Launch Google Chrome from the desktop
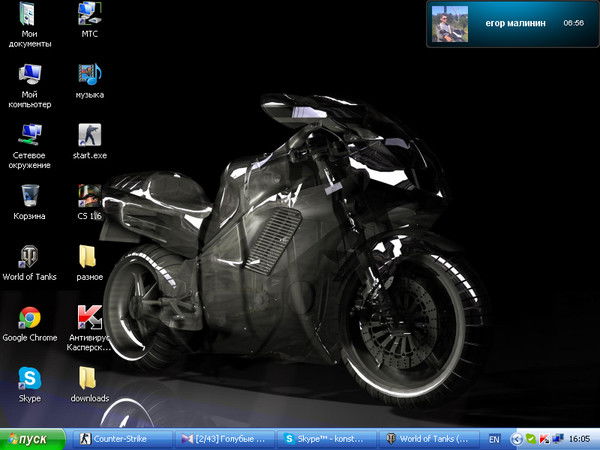Image resolution: width=600 pixels, height=450 pixels. point(29,318)
